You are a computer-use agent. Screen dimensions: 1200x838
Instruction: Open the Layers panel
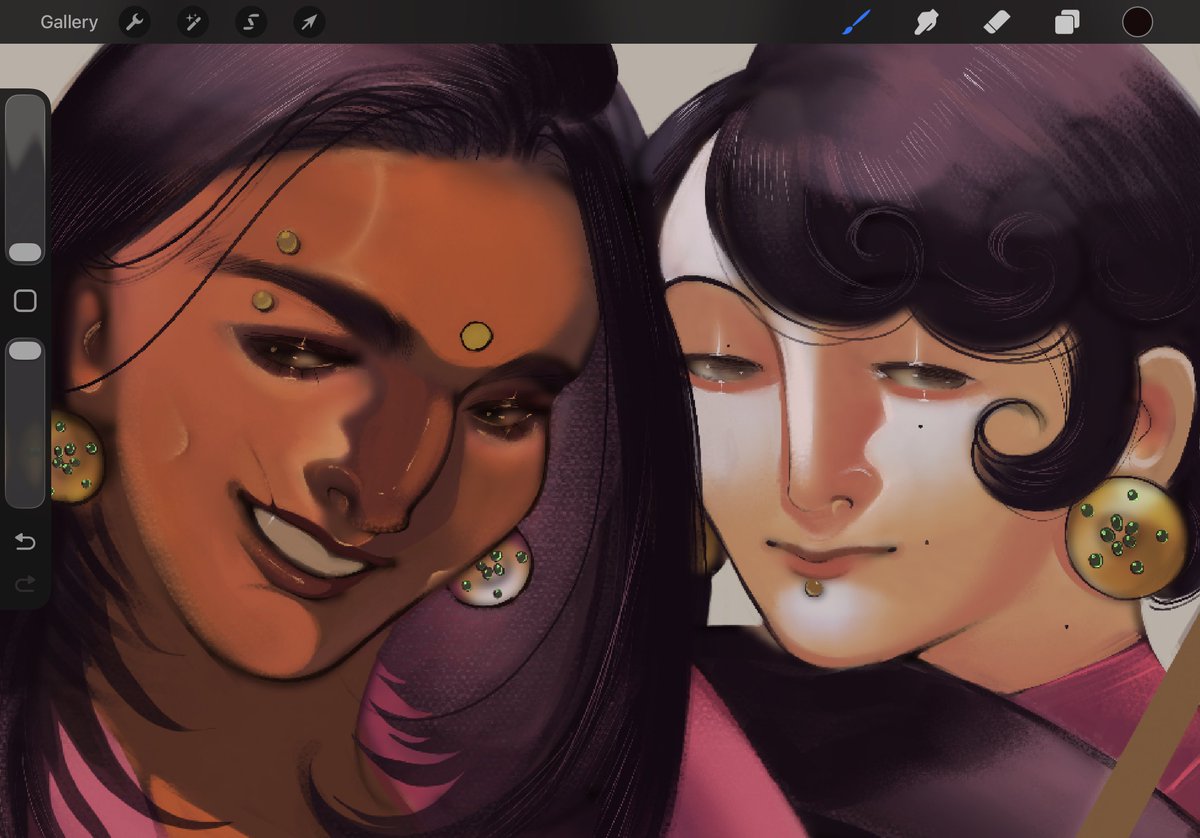[1067, 22]
